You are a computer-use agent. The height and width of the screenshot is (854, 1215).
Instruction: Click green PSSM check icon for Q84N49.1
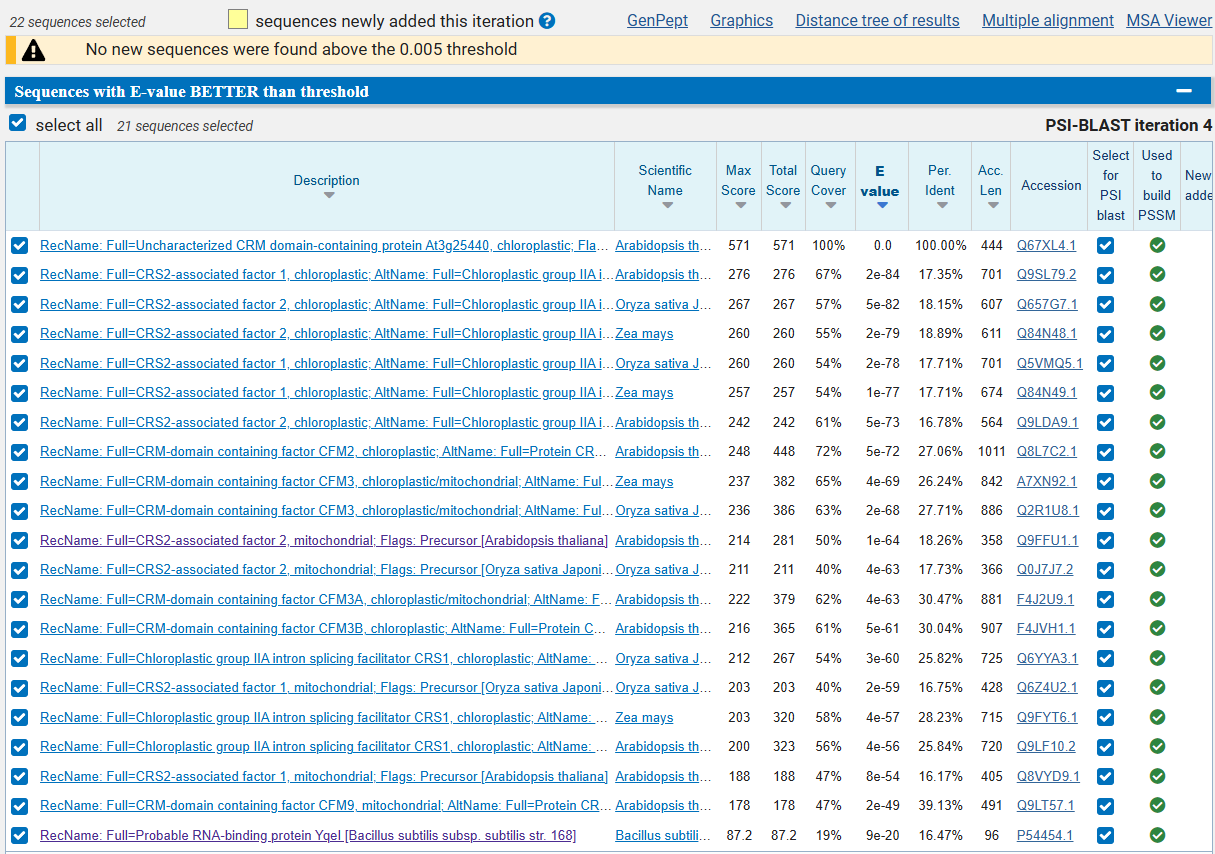click(1157, 392)
